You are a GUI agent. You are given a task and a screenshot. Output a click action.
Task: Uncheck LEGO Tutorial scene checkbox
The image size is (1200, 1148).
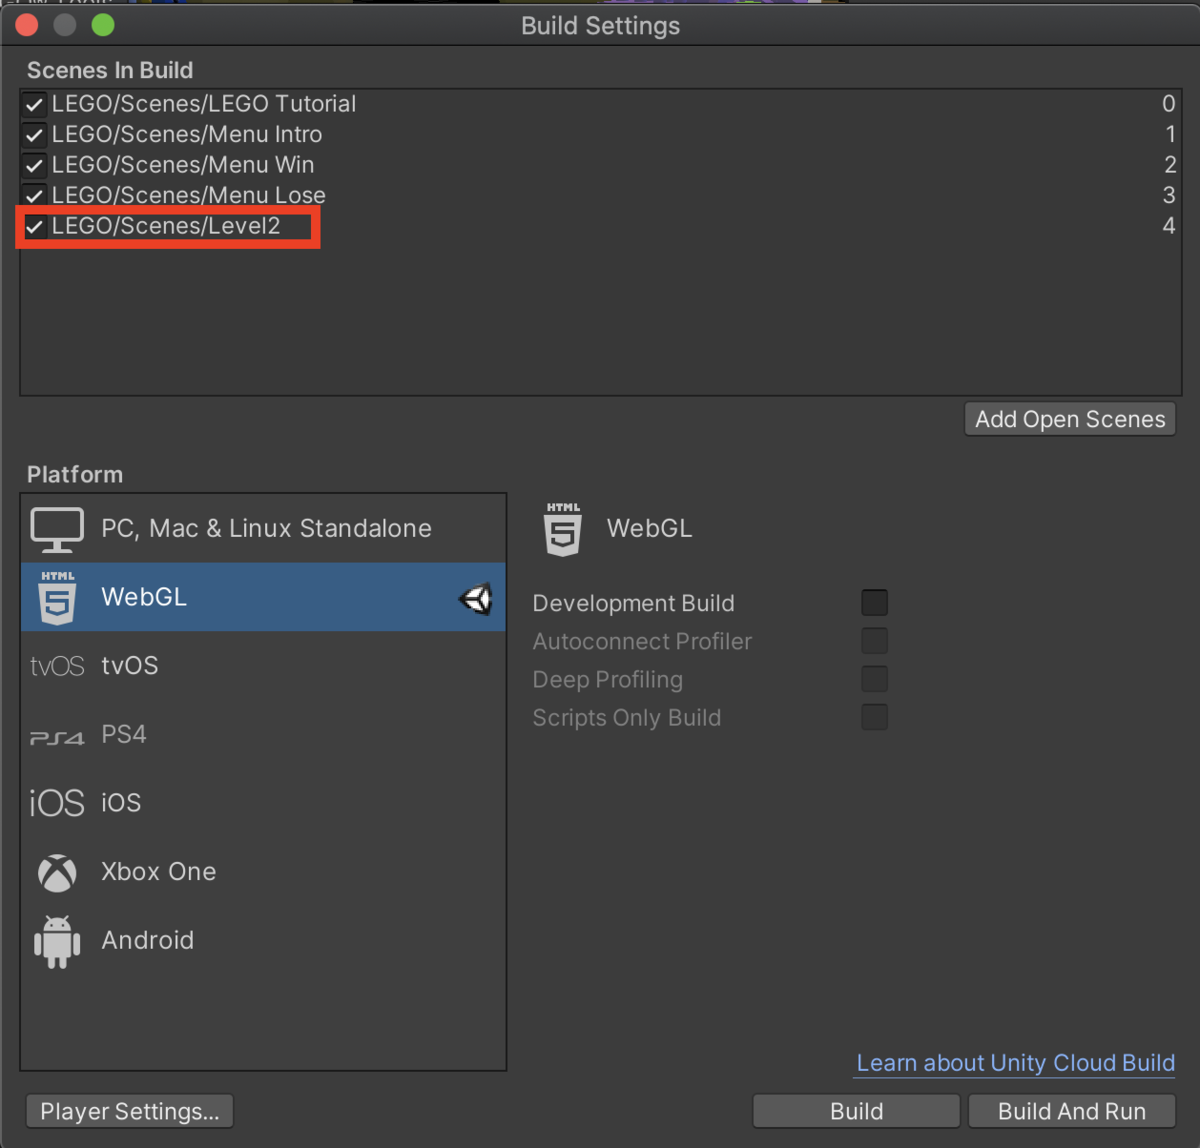pos(35,104)
